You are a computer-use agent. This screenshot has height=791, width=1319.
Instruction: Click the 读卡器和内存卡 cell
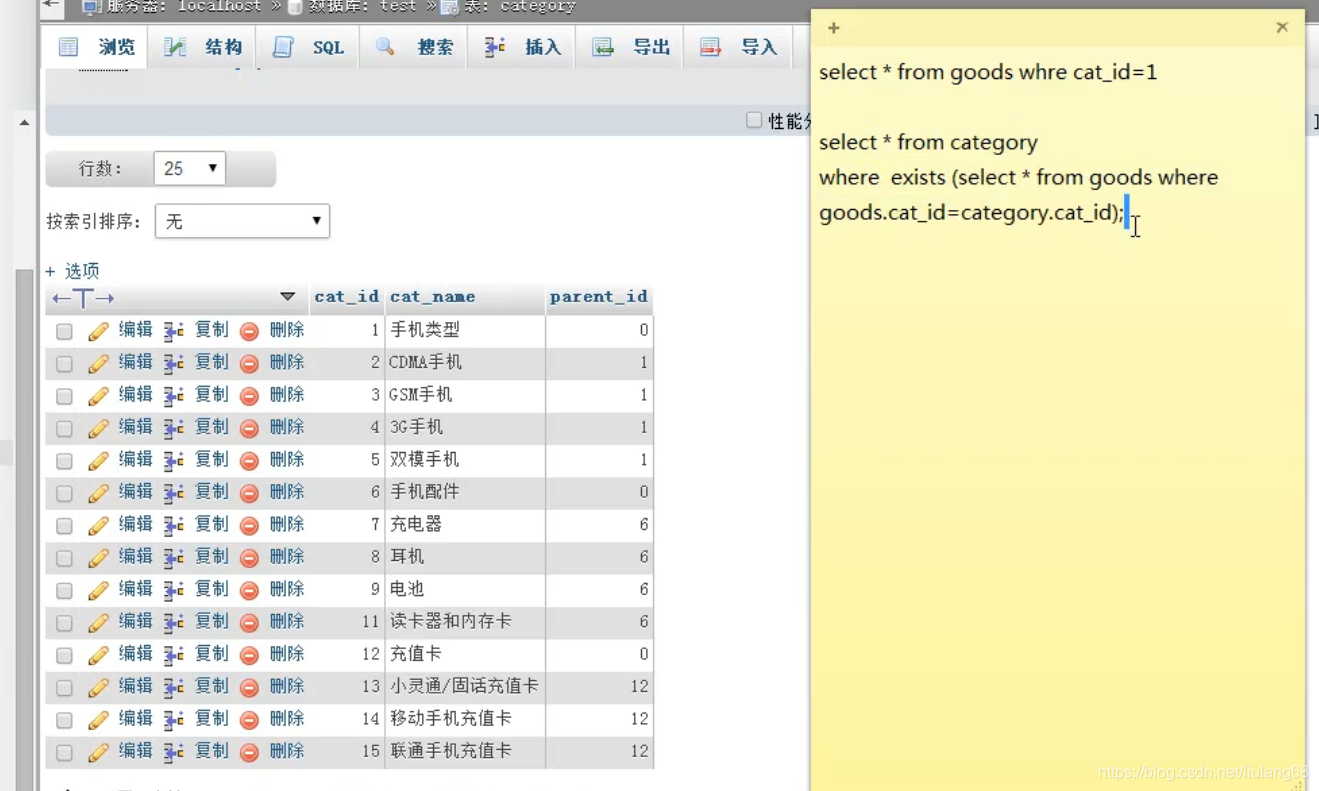pyautogui.click(x=465, y=621)
